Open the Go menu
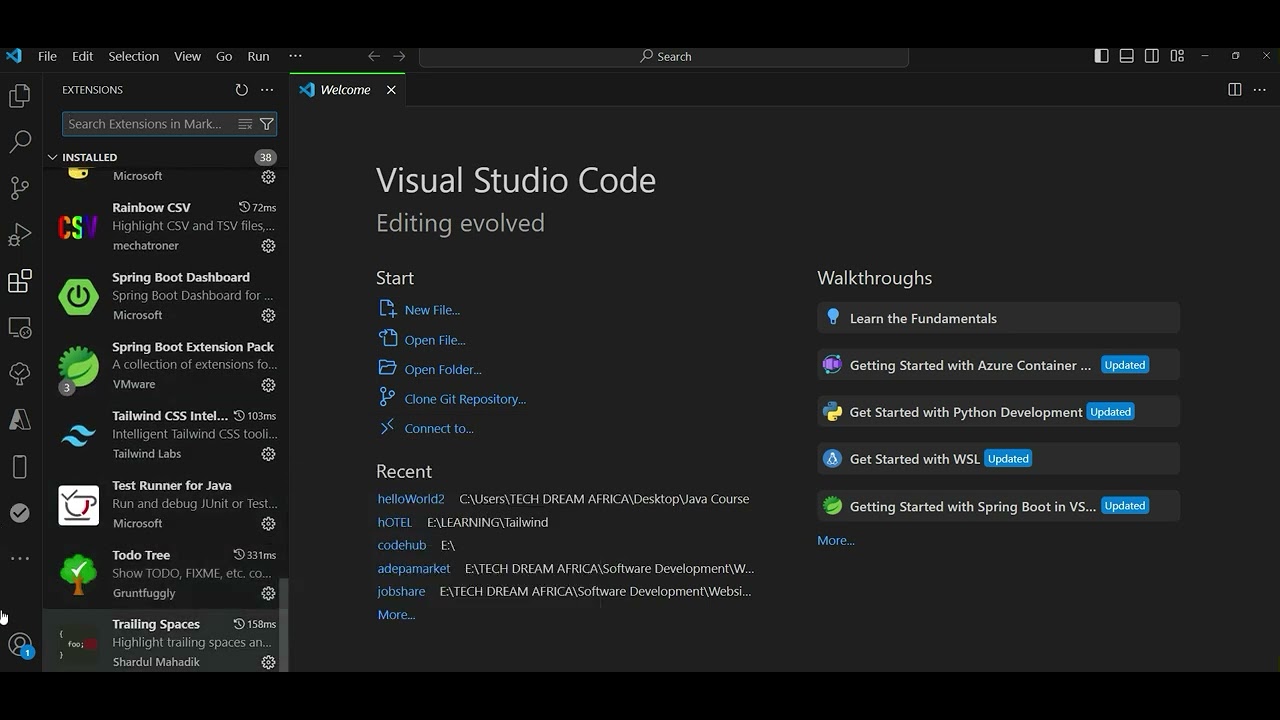Image resolution: width=1280 pixels, height=720 pixels. point(224,57)
